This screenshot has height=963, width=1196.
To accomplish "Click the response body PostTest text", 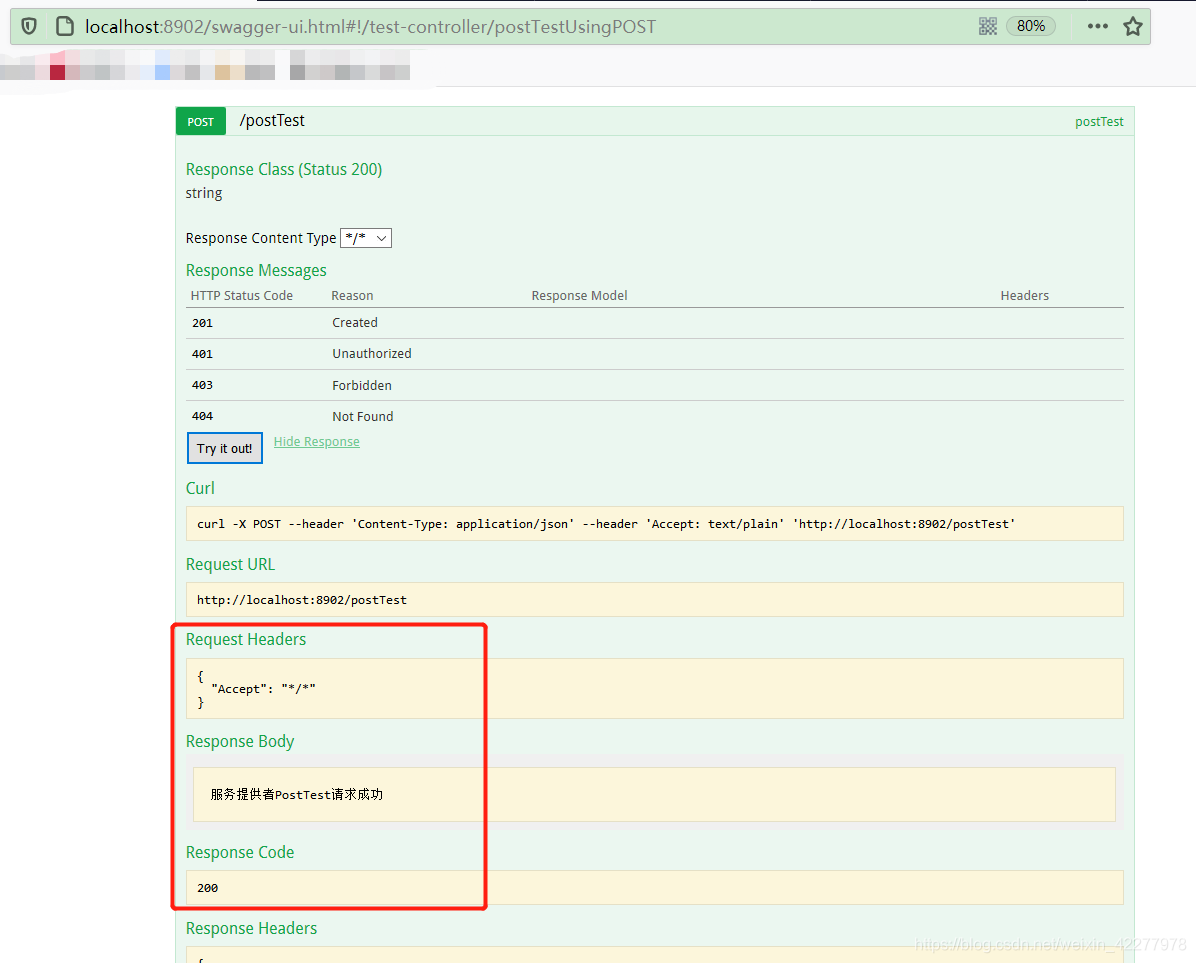I will coord(297,794).
